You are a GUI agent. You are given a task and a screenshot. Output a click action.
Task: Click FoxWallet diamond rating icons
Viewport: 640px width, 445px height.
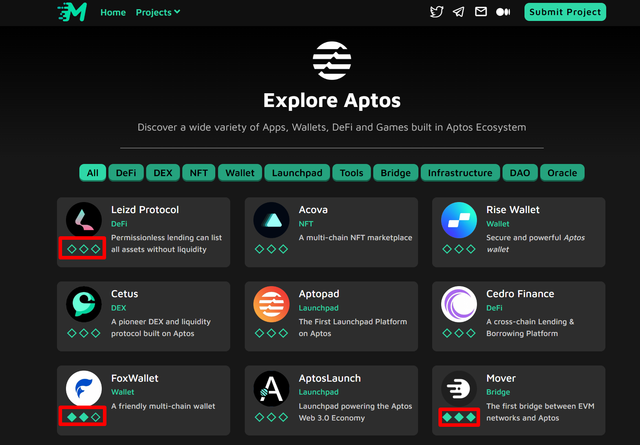pos(84,417)
